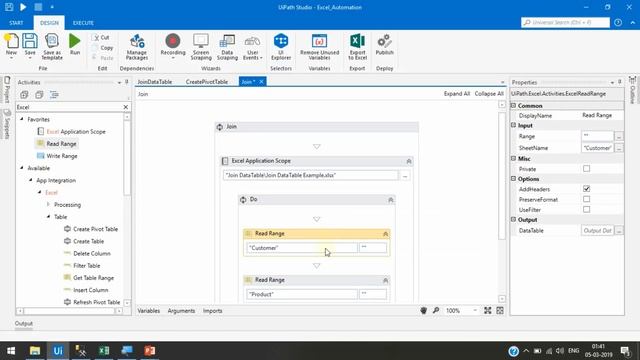Browse for workbook path ellipsis button

click(x=405, y=176)
